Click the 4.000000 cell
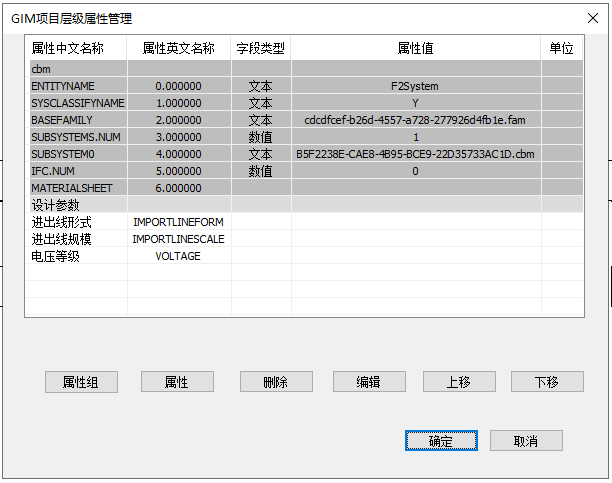The width and height of the screenshot is (612, 483). click(x=179, y=154)
